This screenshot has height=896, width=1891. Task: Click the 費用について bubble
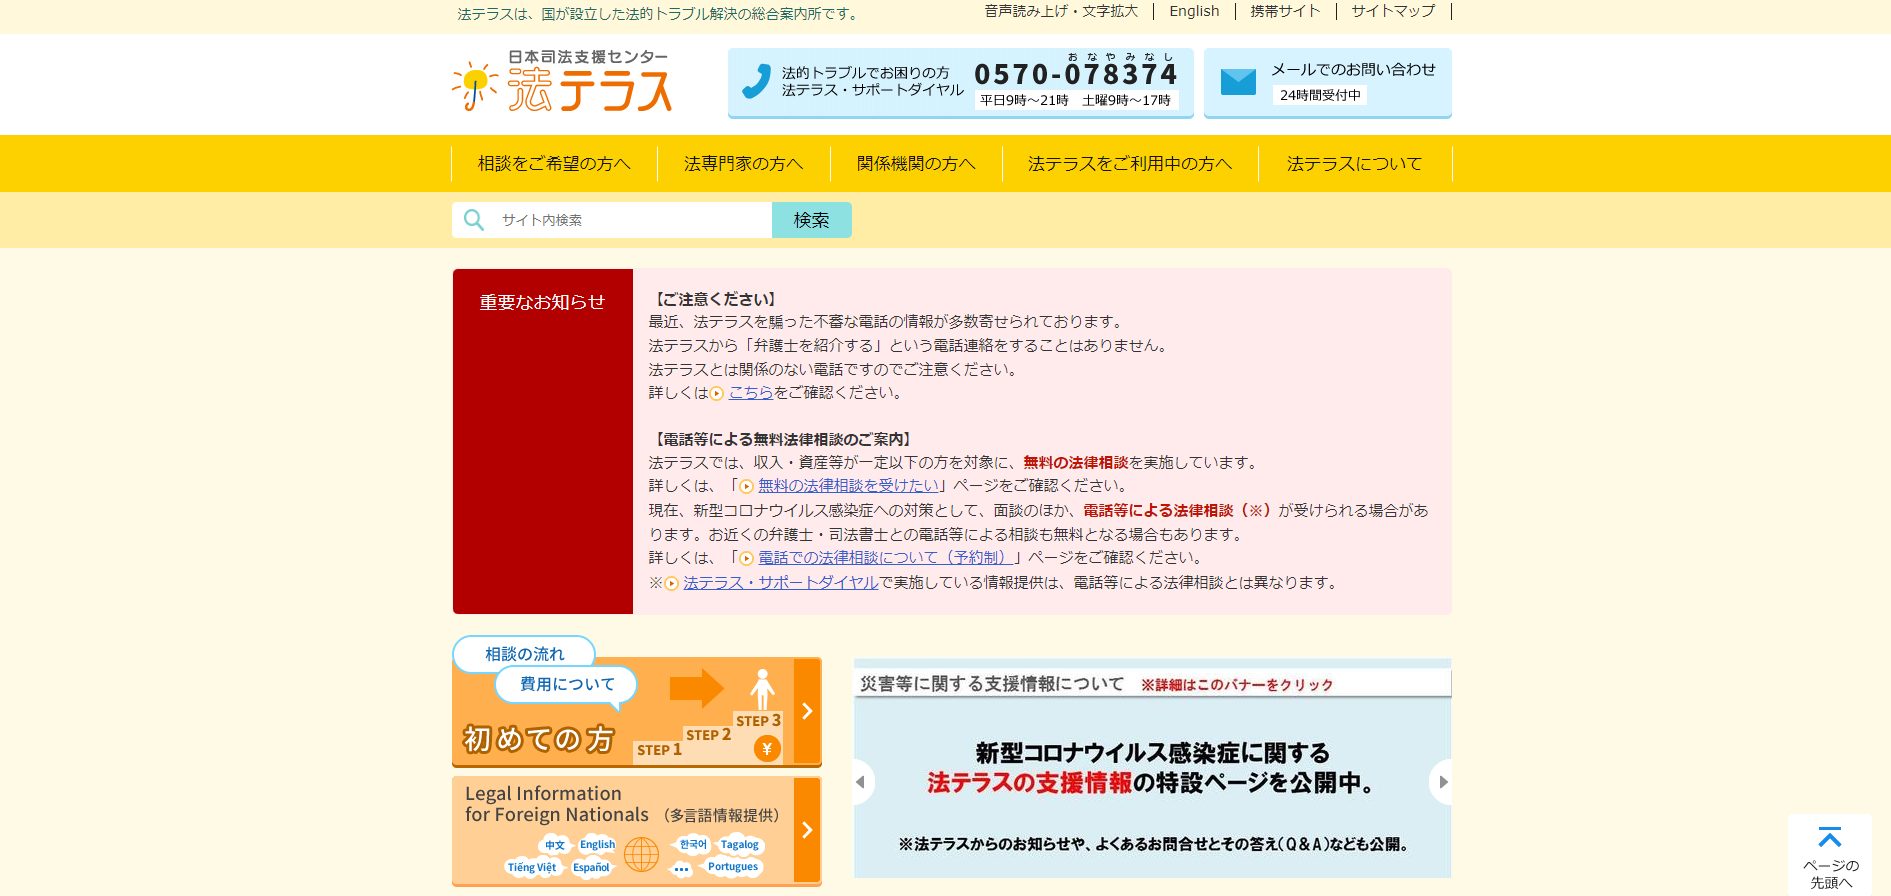tap(567, 684)
